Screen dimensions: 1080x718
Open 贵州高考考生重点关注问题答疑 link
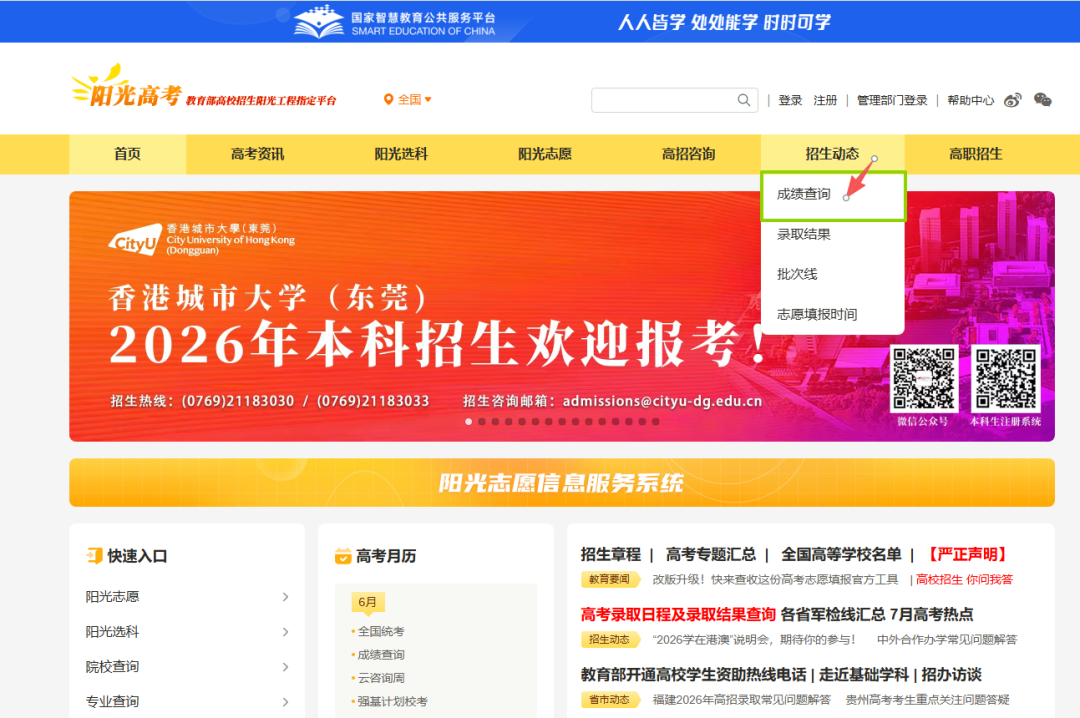[928, 699]
